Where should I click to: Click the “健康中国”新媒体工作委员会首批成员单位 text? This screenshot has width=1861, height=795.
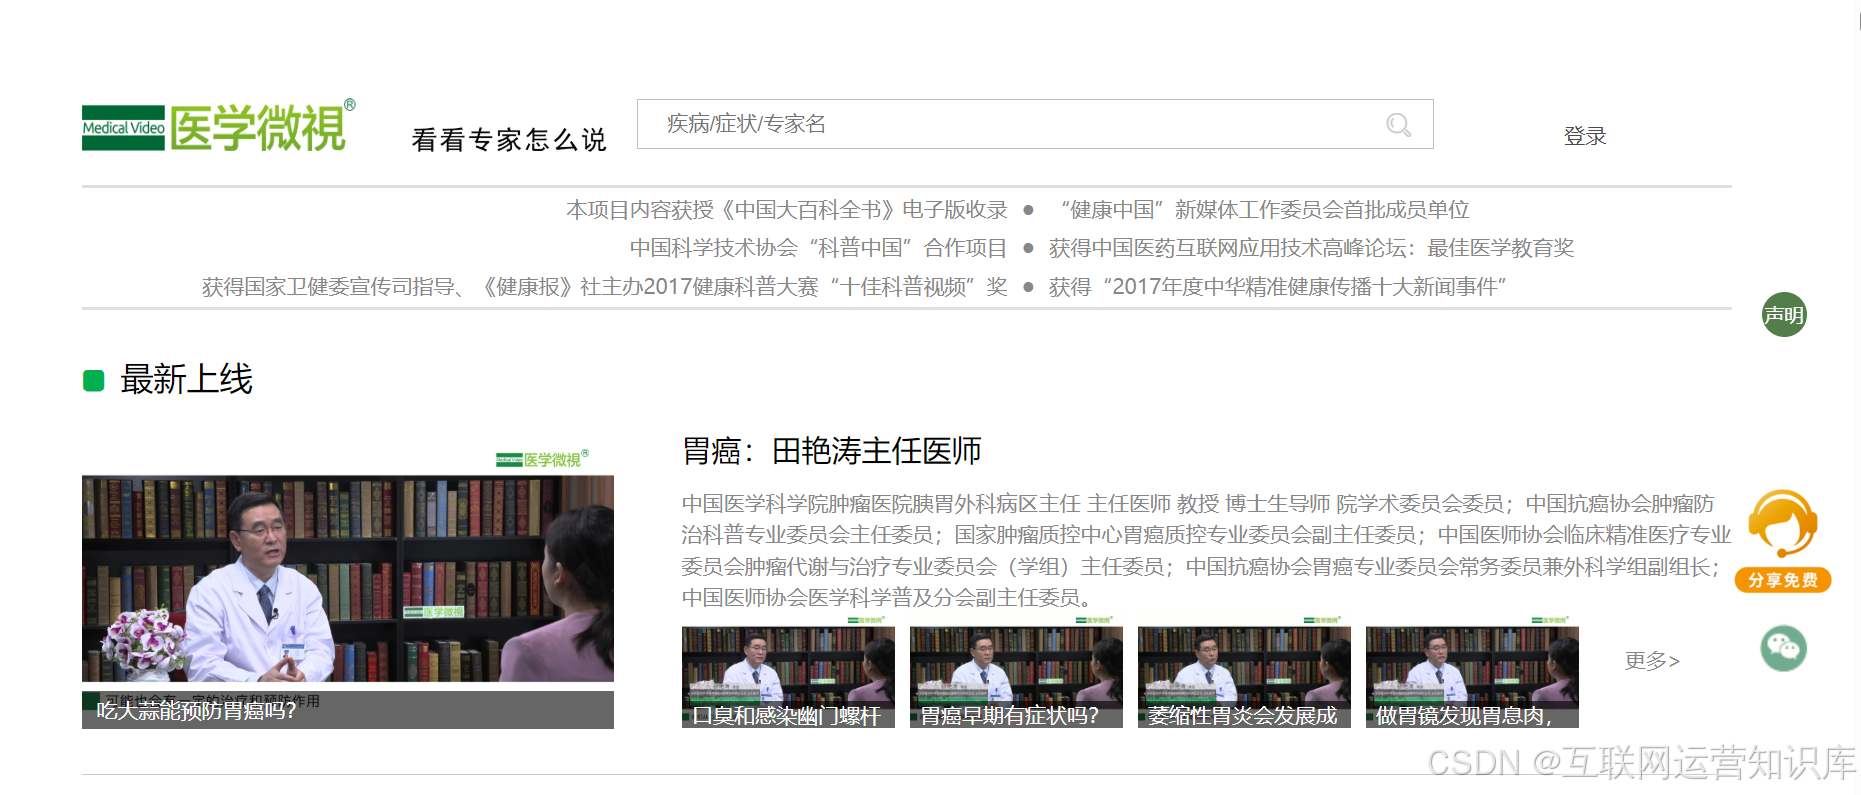tap(1265, 210)
